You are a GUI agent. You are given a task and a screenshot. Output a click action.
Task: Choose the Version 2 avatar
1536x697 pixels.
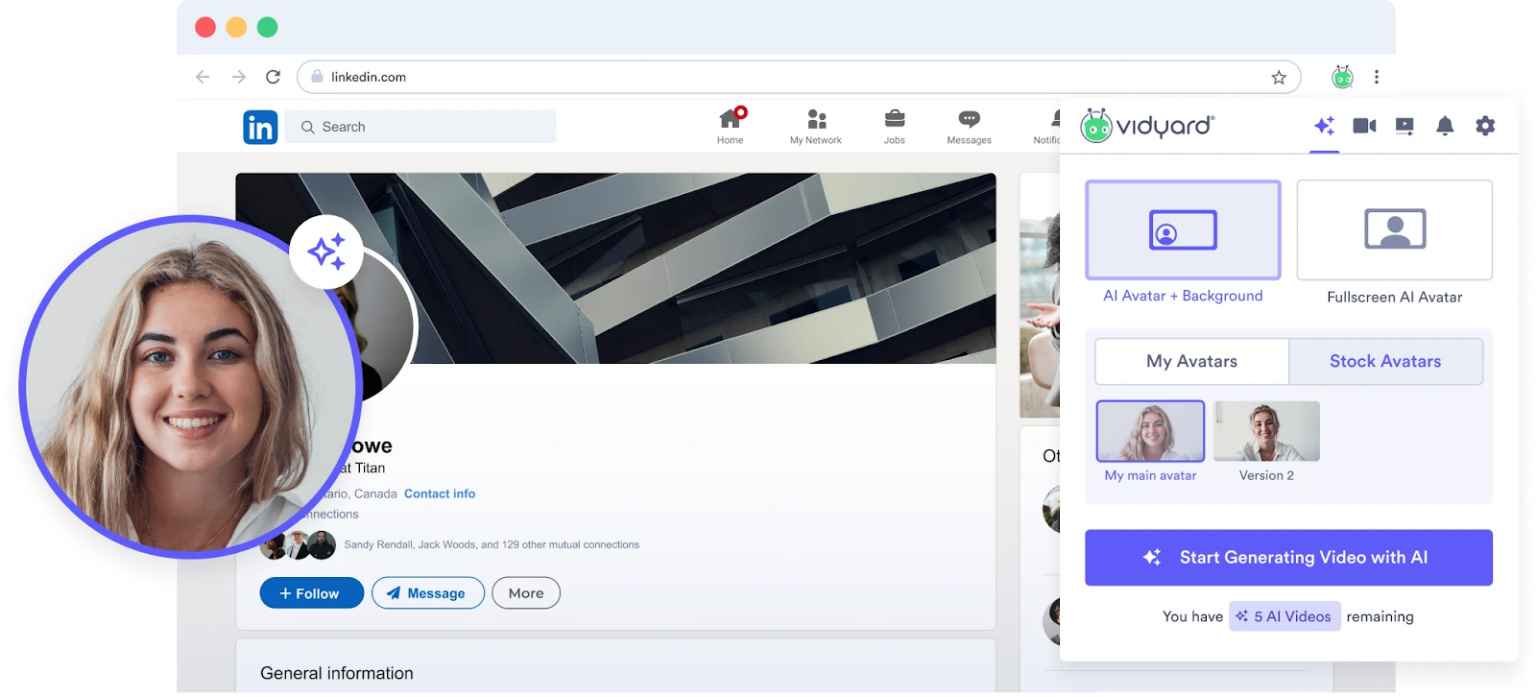[1266, 430]
